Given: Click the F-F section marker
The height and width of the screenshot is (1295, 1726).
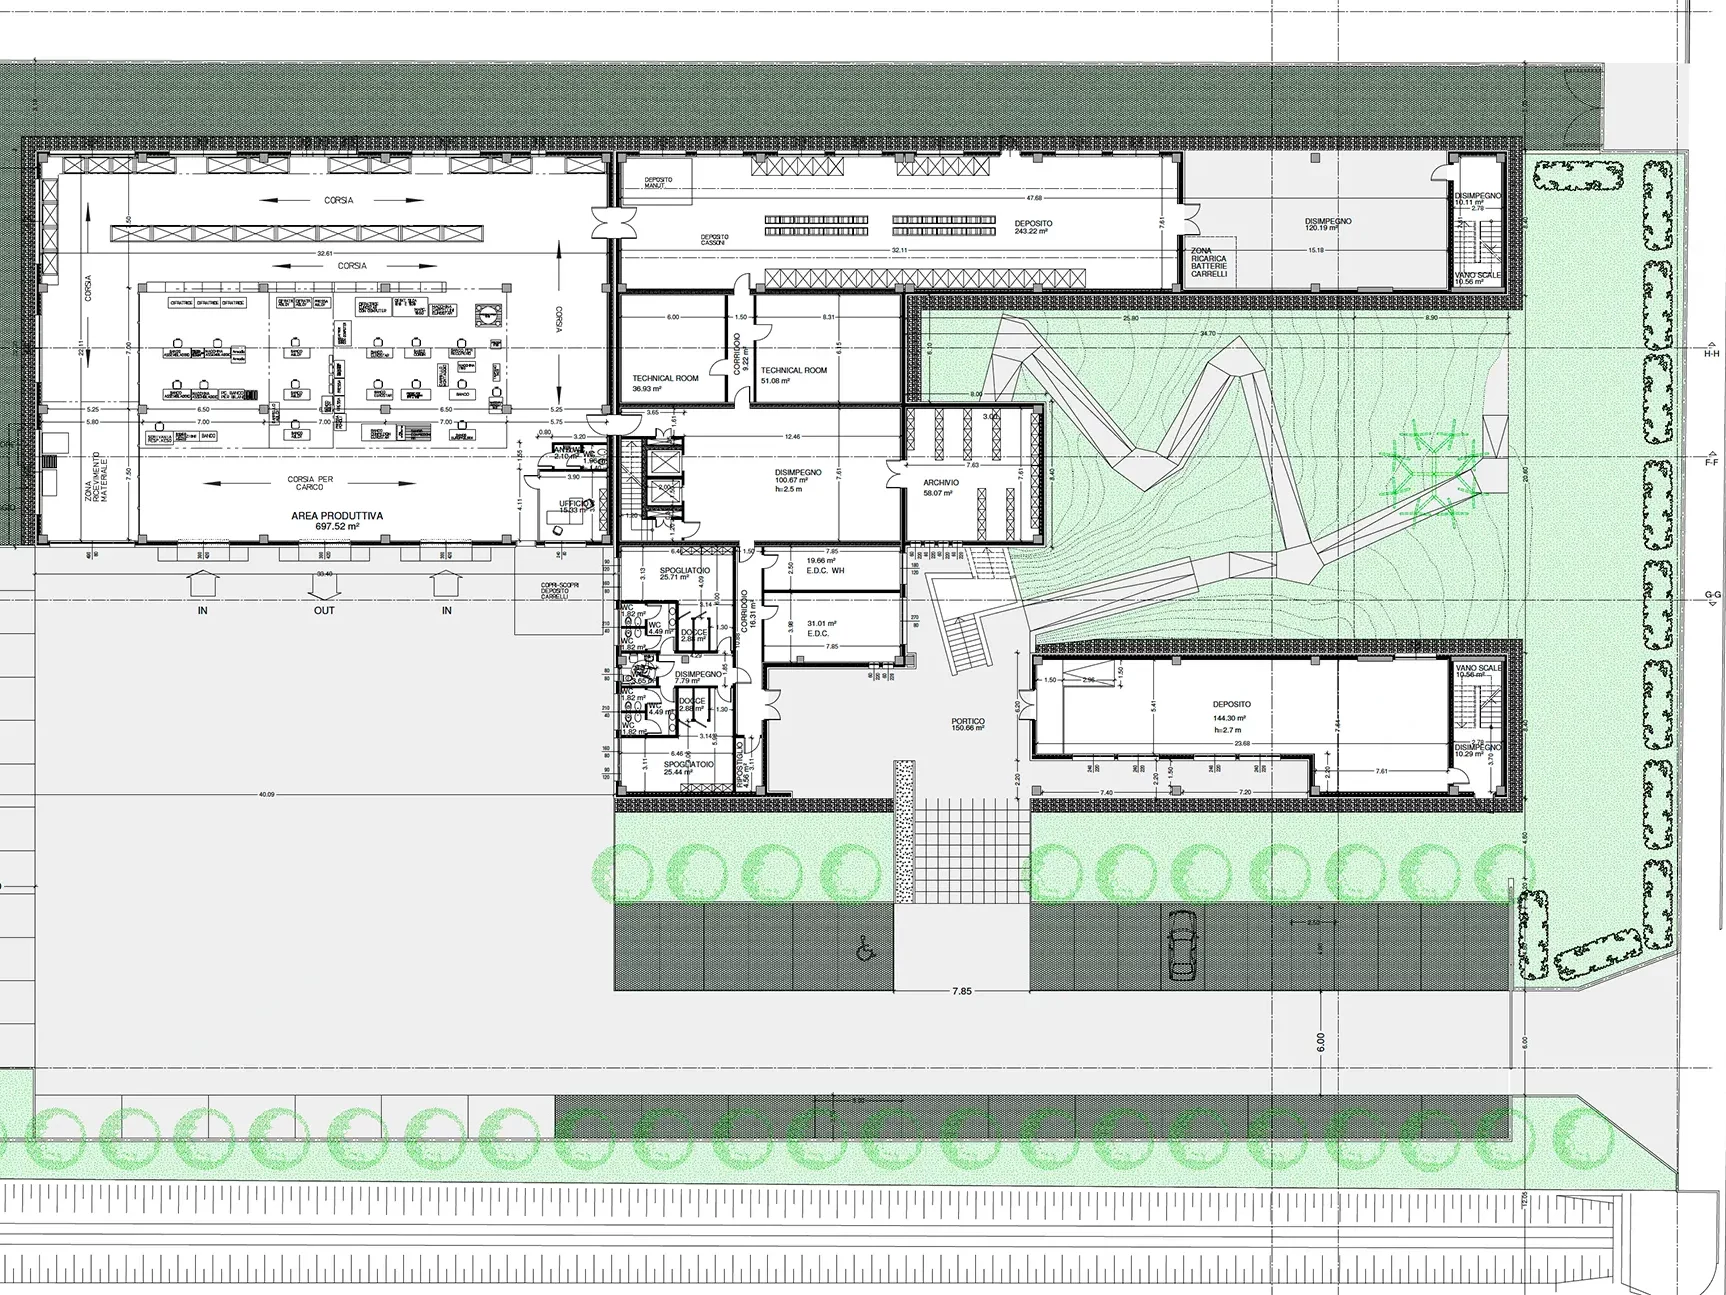Looking at the screenshot, I should coord(1712,463).
